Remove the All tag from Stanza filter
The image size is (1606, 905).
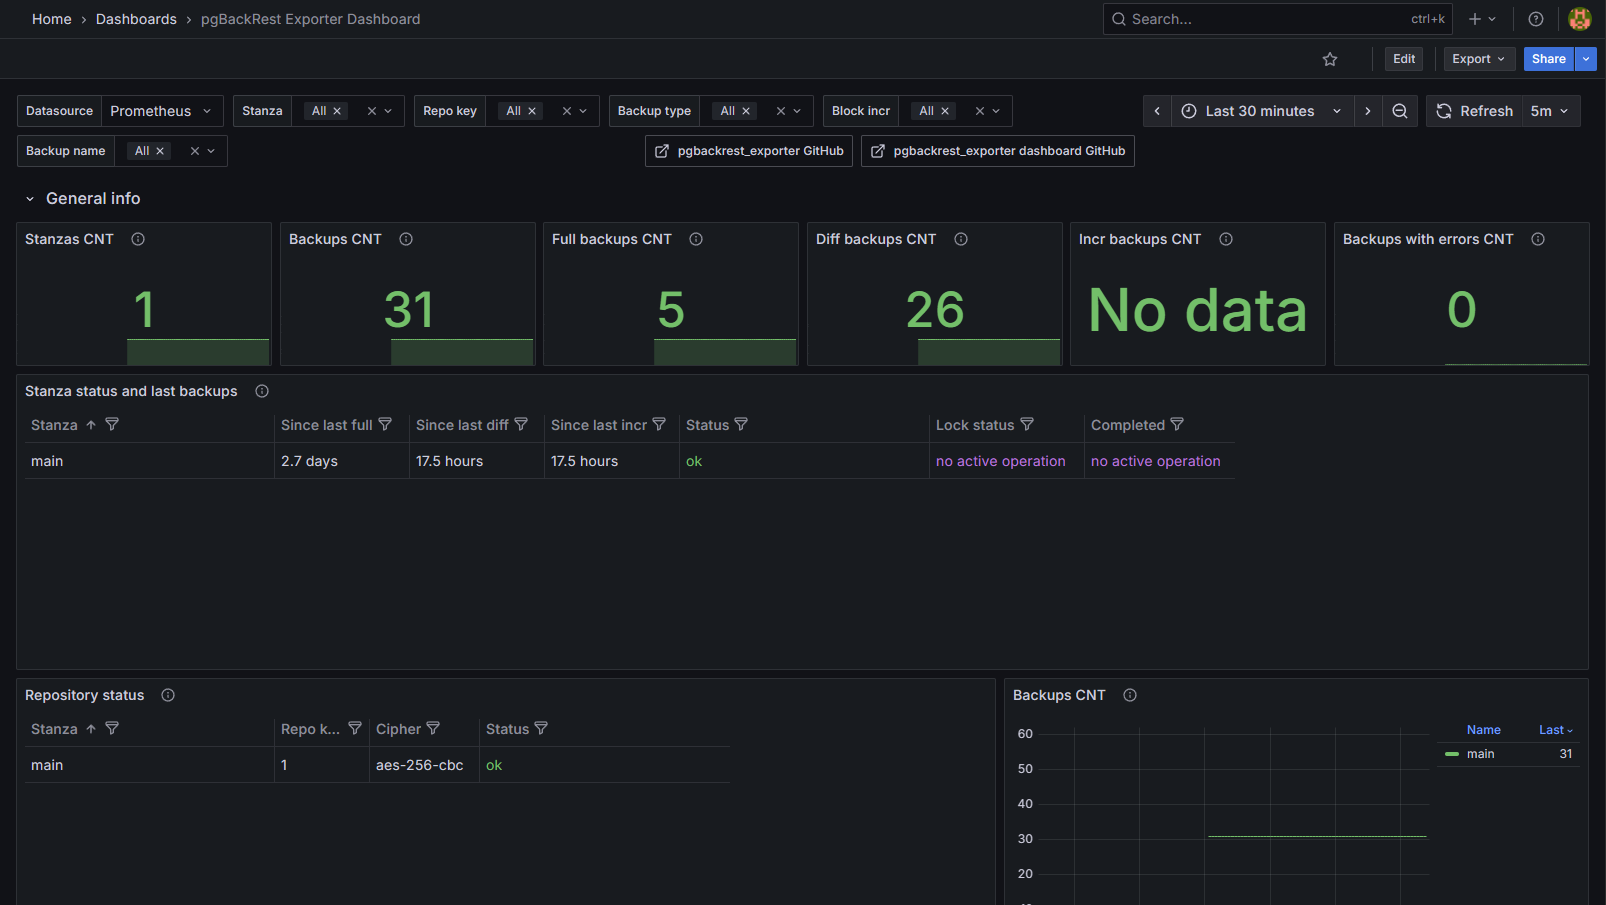pyautogui.click(x=337, y=111)
